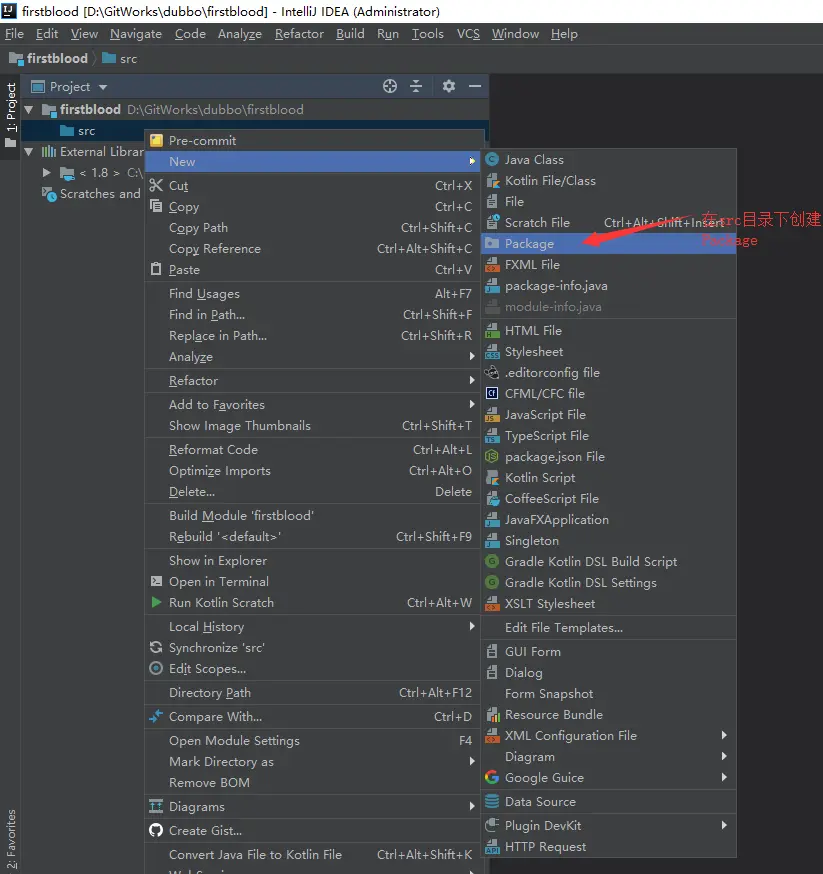The height and width of the screenshot is (874, 823).
Task: Select Build Module 'firstblood'
Action: [x=313, y=516]
